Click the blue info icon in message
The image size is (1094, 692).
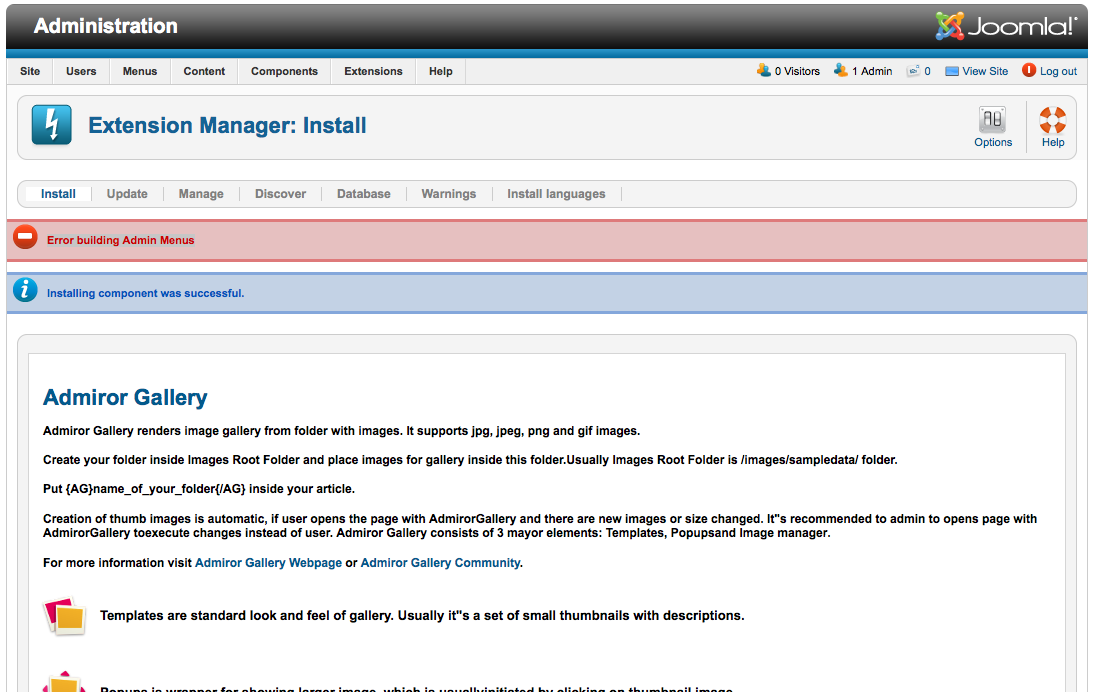click(x=25, y=289)
